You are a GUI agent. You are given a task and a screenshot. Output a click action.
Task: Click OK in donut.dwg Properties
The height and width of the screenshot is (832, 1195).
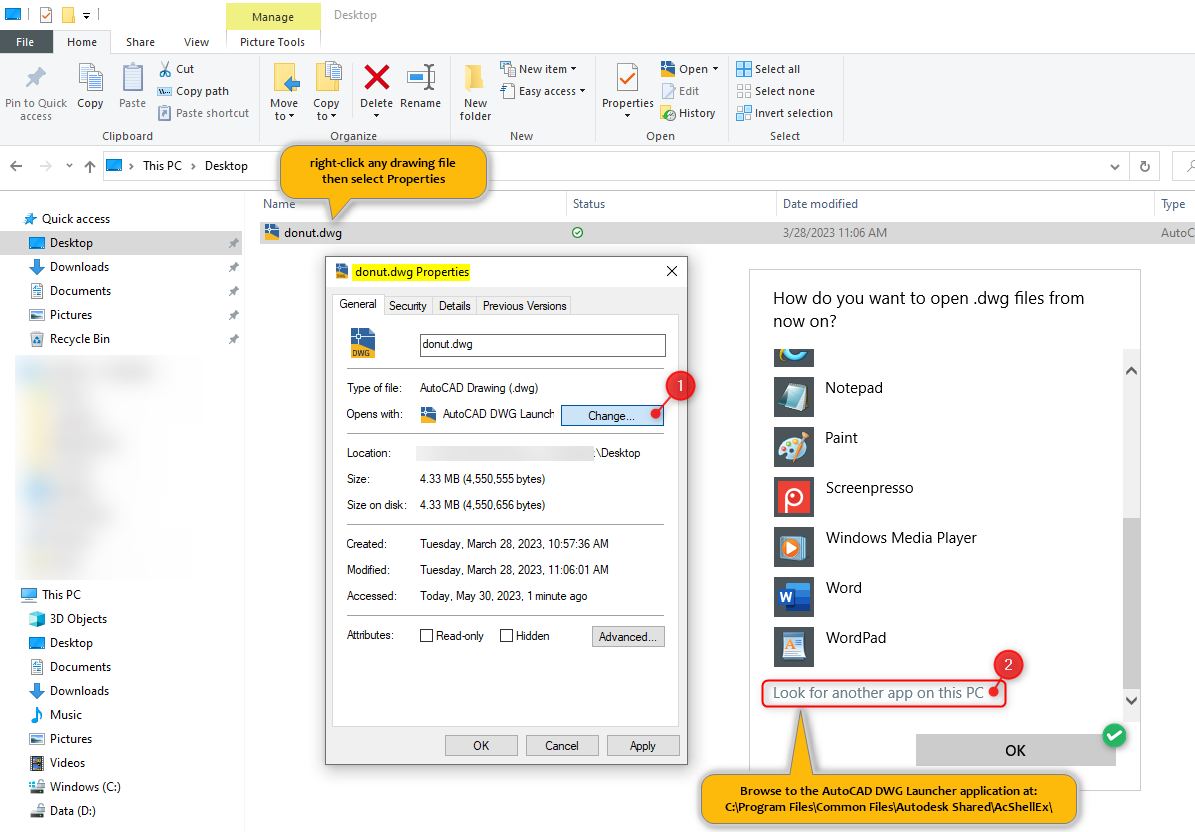point(481,745)
